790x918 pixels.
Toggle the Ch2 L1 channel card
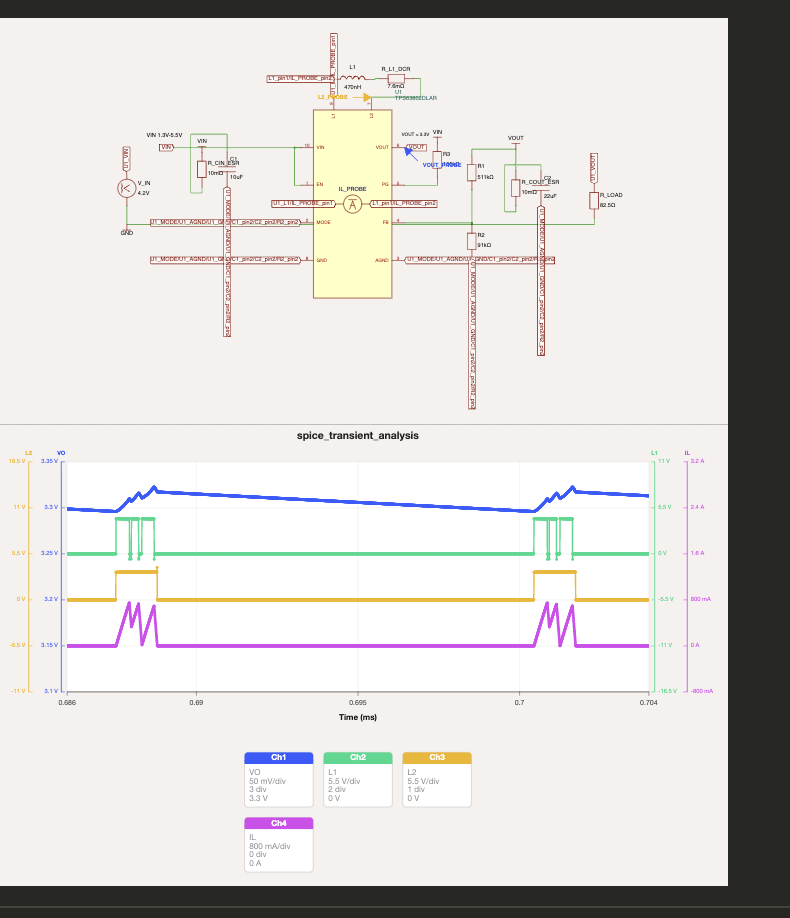pos(358,779)
